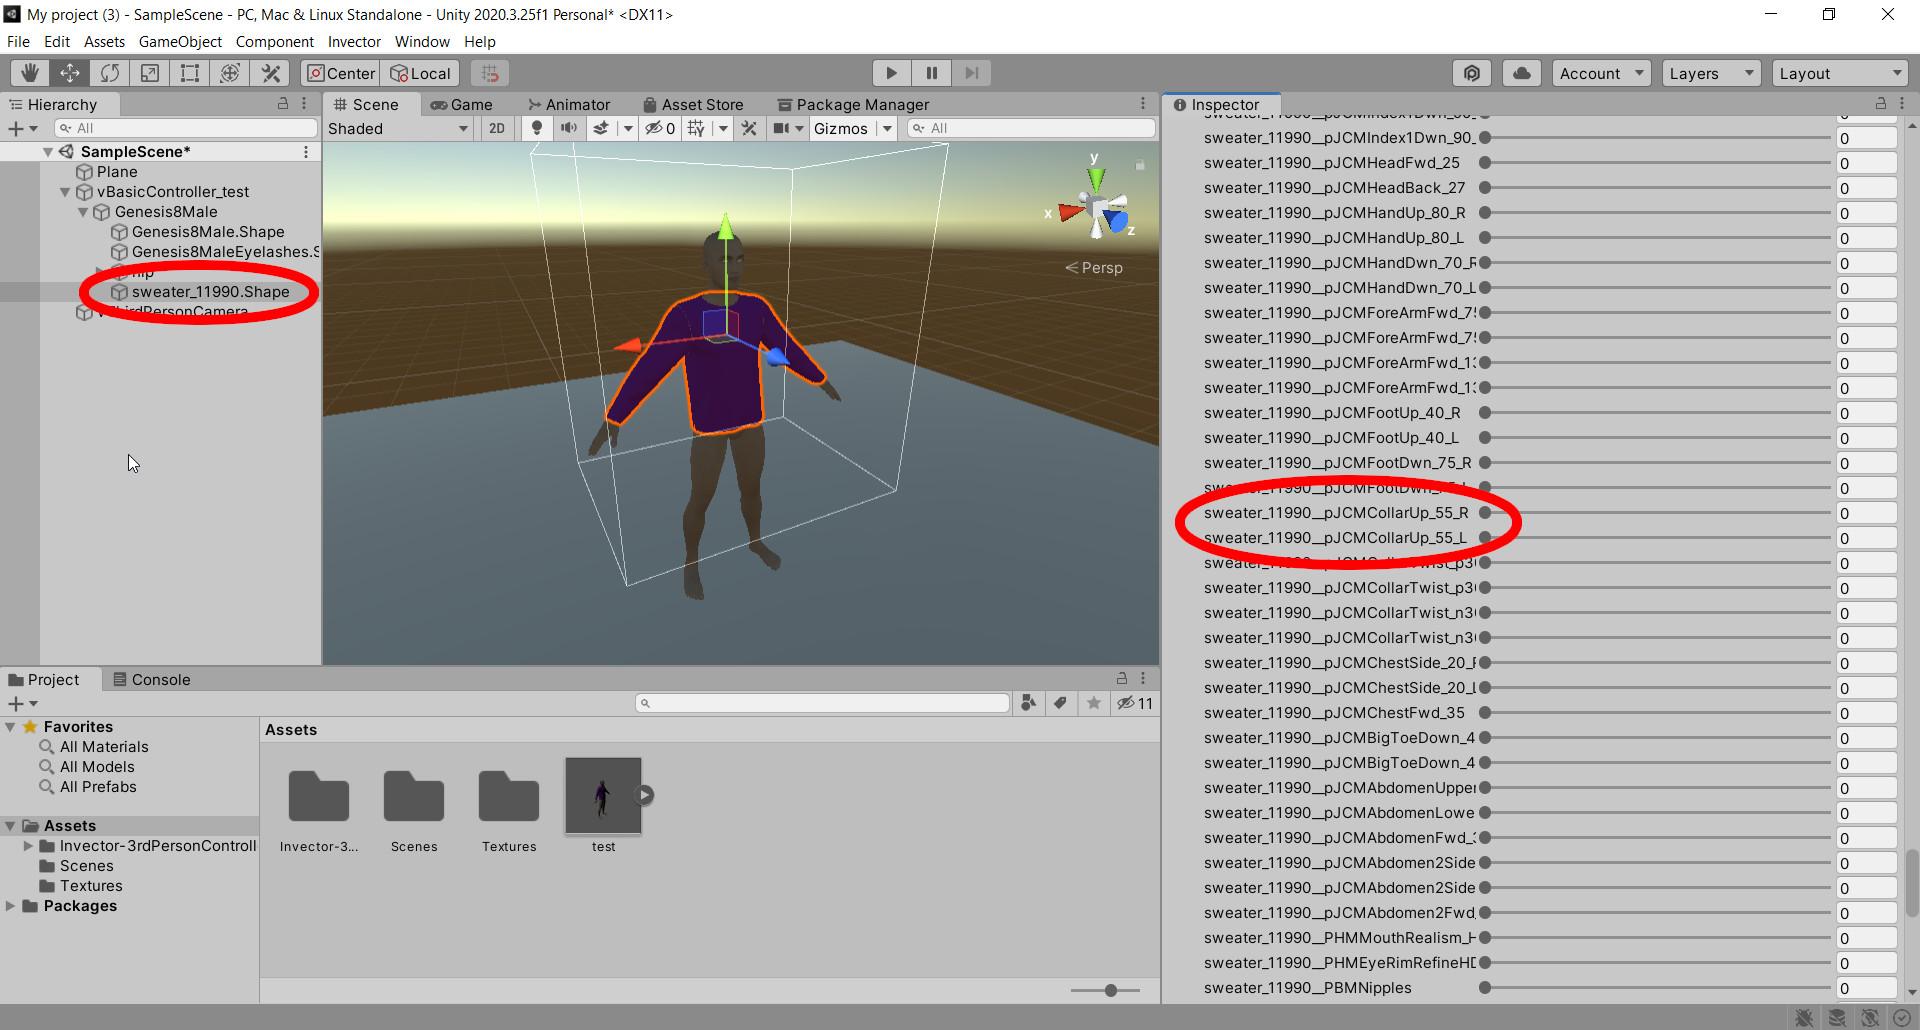This screenshot has height=1030, width=1920.
Task: Adjust the Project icon size slider
Action: tap(1106, 990)
